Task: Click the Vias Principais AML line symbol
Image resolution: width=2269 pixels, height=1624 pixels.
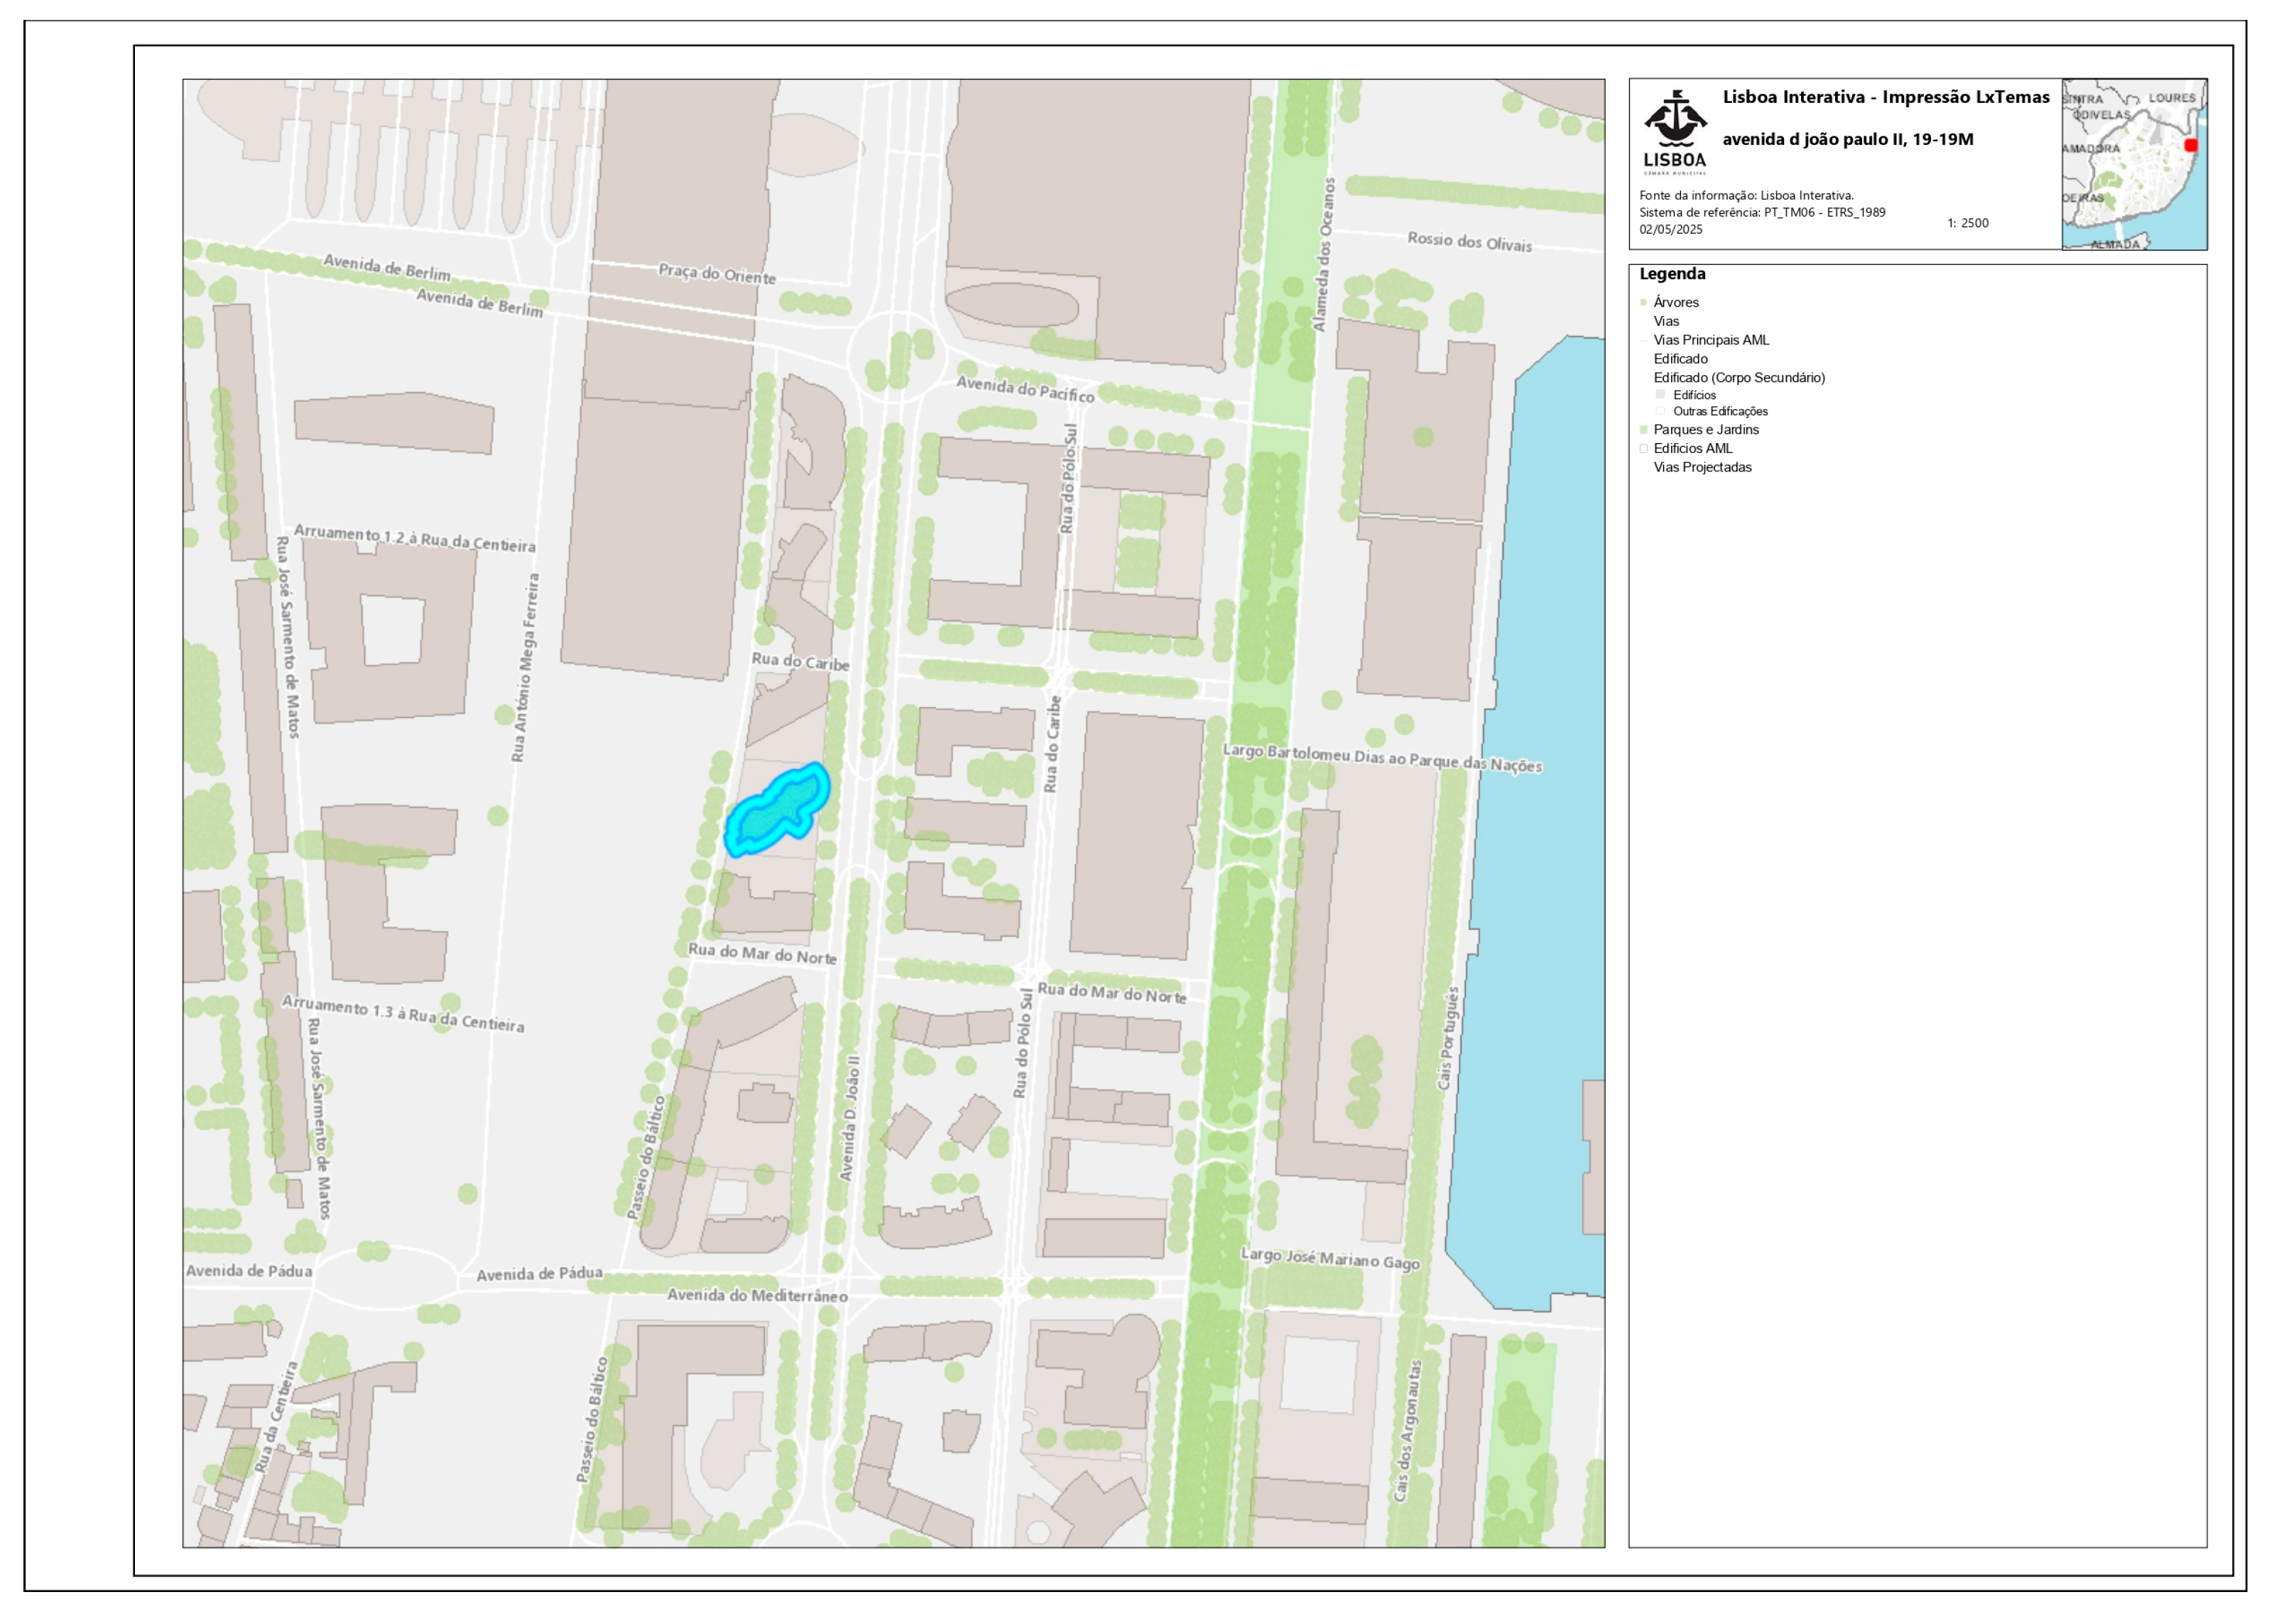Action: click(1643, 340)
